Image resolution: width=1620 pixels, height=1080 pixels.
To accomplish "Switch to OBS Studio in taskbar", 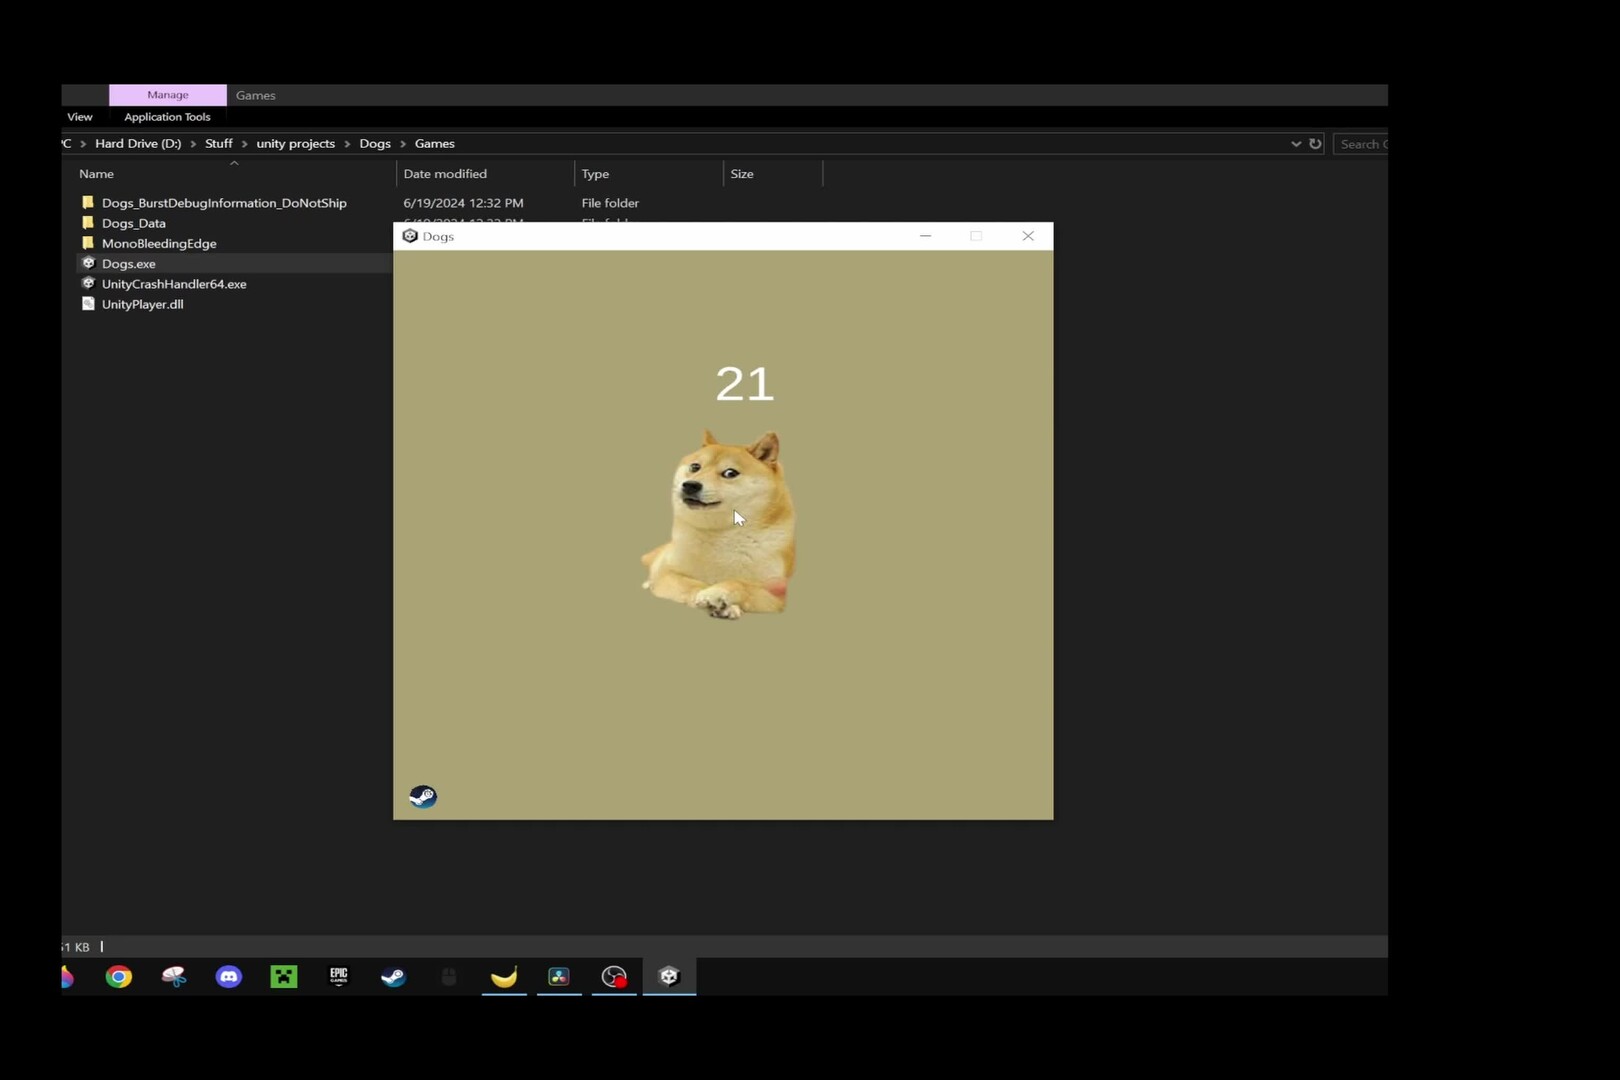I will [614, 977].
